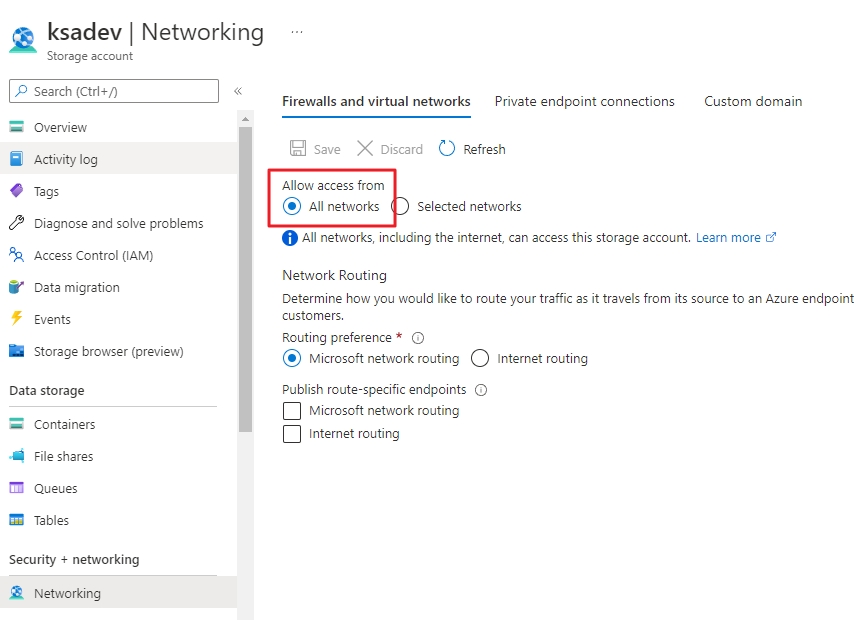Follow the Learn more link
The image size is (854, 620).
pyautogui.click(x=728, y=237)
